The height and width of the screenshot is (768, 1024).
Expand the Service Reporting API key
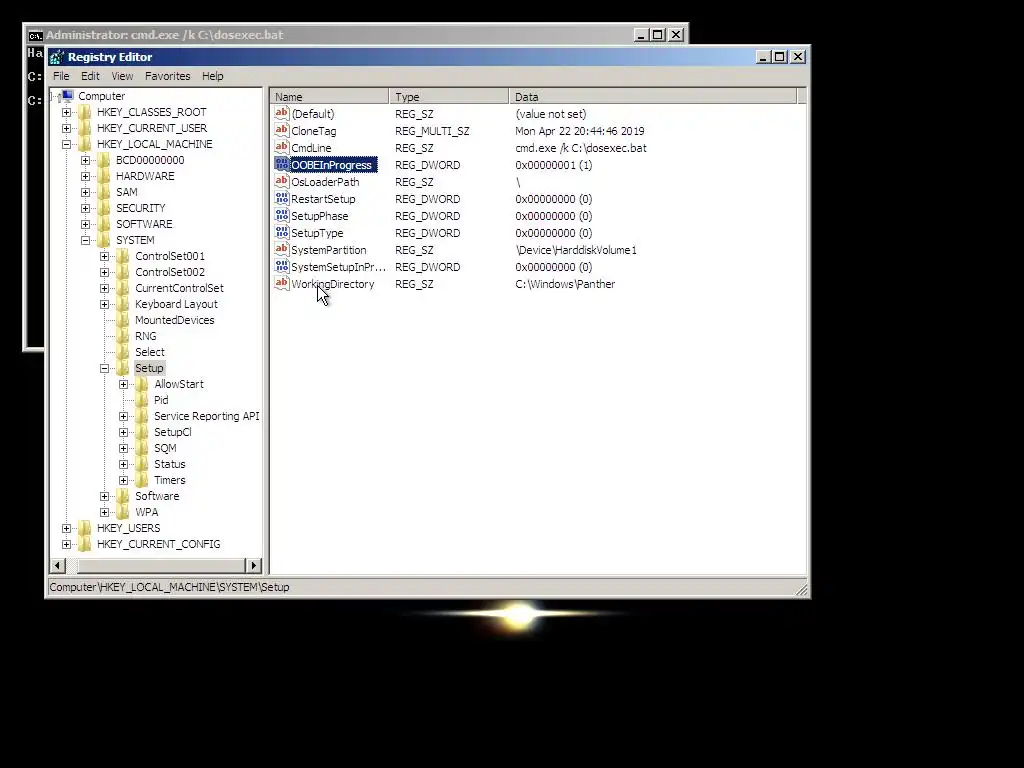(123, 416)
